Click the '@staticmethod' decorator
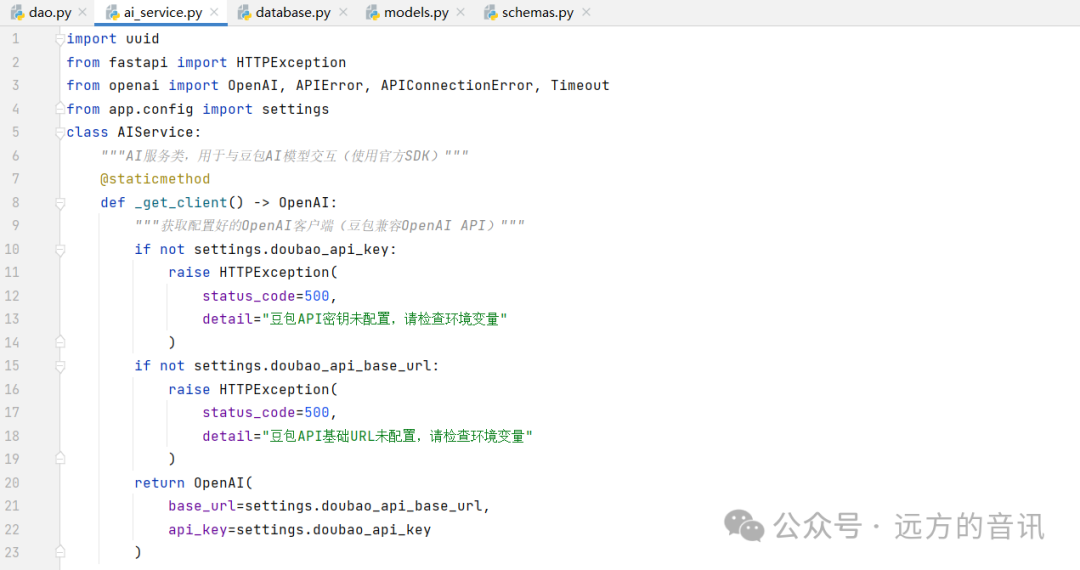Screen dimensions: 1080x570 pos(155,179)
